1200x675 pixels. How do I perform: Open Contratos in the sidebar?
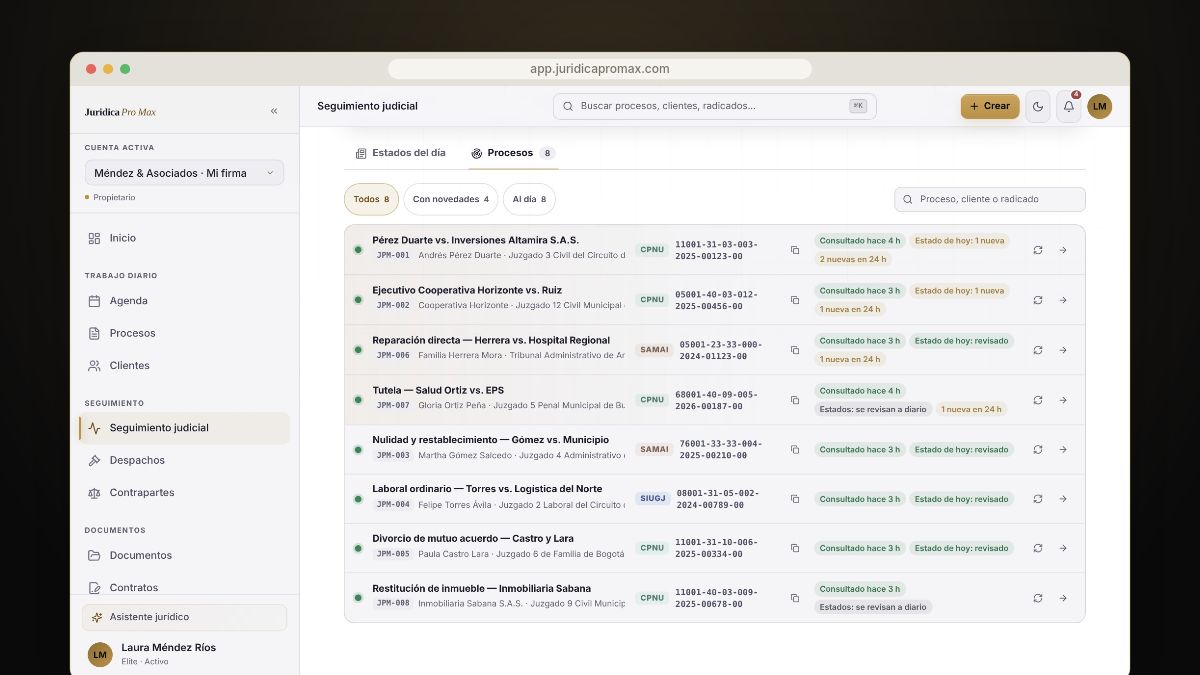coord(184,587)
